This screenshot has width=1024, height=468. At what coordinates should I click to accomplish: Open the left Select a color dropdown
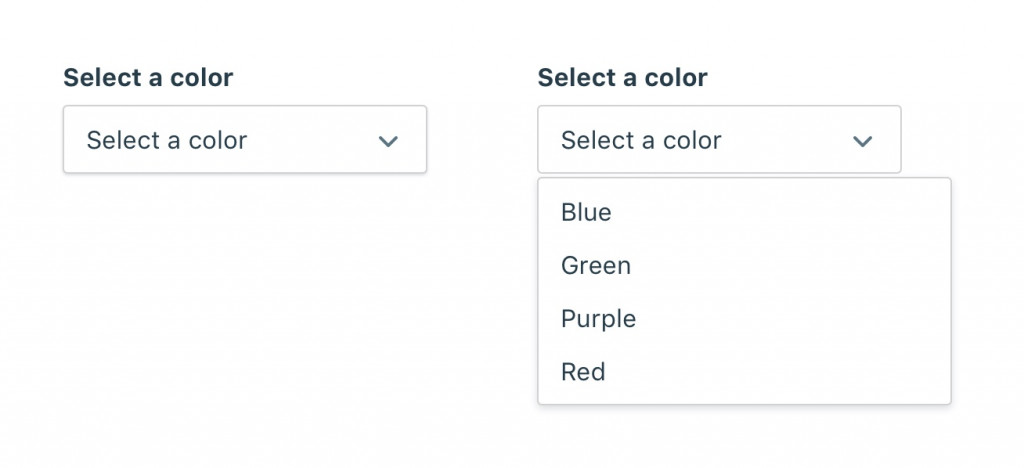pyautogui.click(x=245, y=140)
